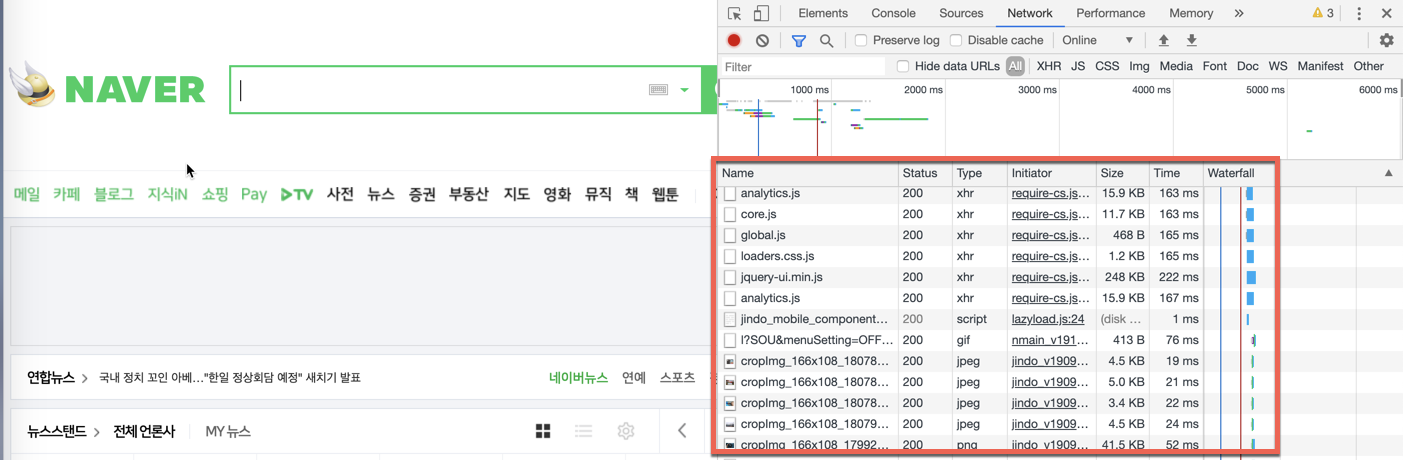
Task: Sort by Type column header
Action: tap(978, 173)
